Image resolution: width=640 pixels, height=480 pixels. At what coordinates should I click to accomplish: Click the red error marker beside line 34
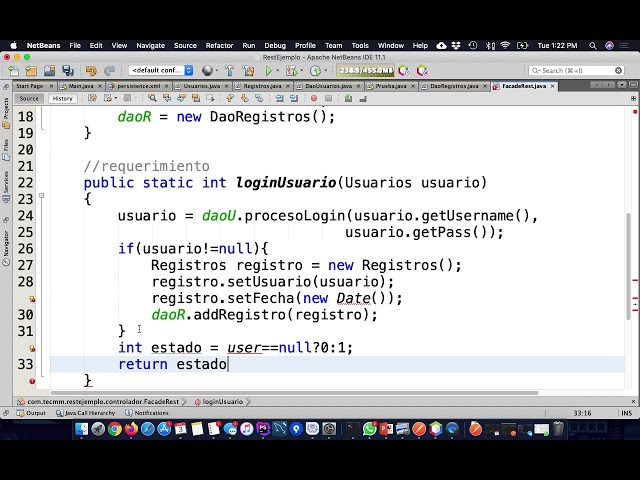pos(32,381)
